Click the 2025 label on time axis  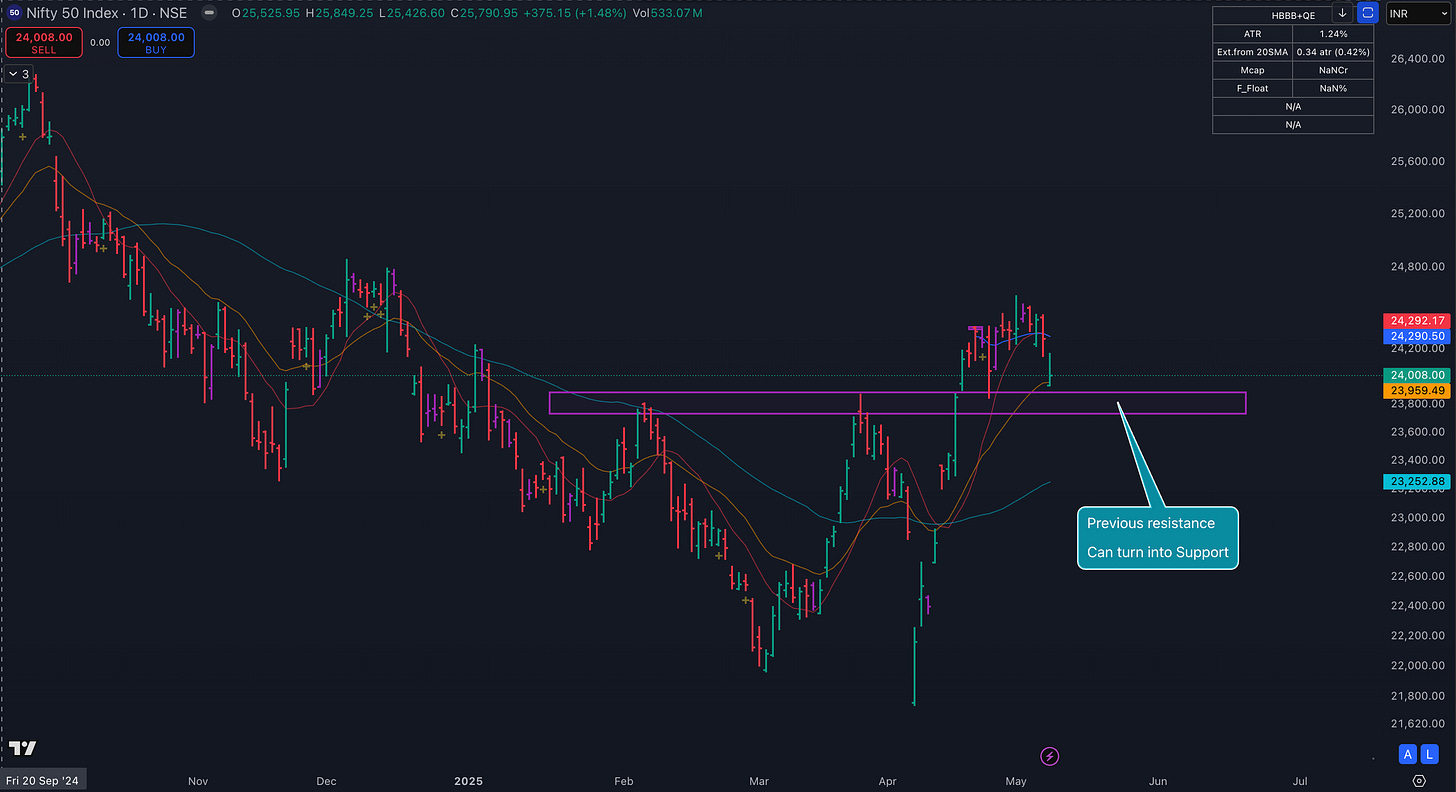coord(468,780)
